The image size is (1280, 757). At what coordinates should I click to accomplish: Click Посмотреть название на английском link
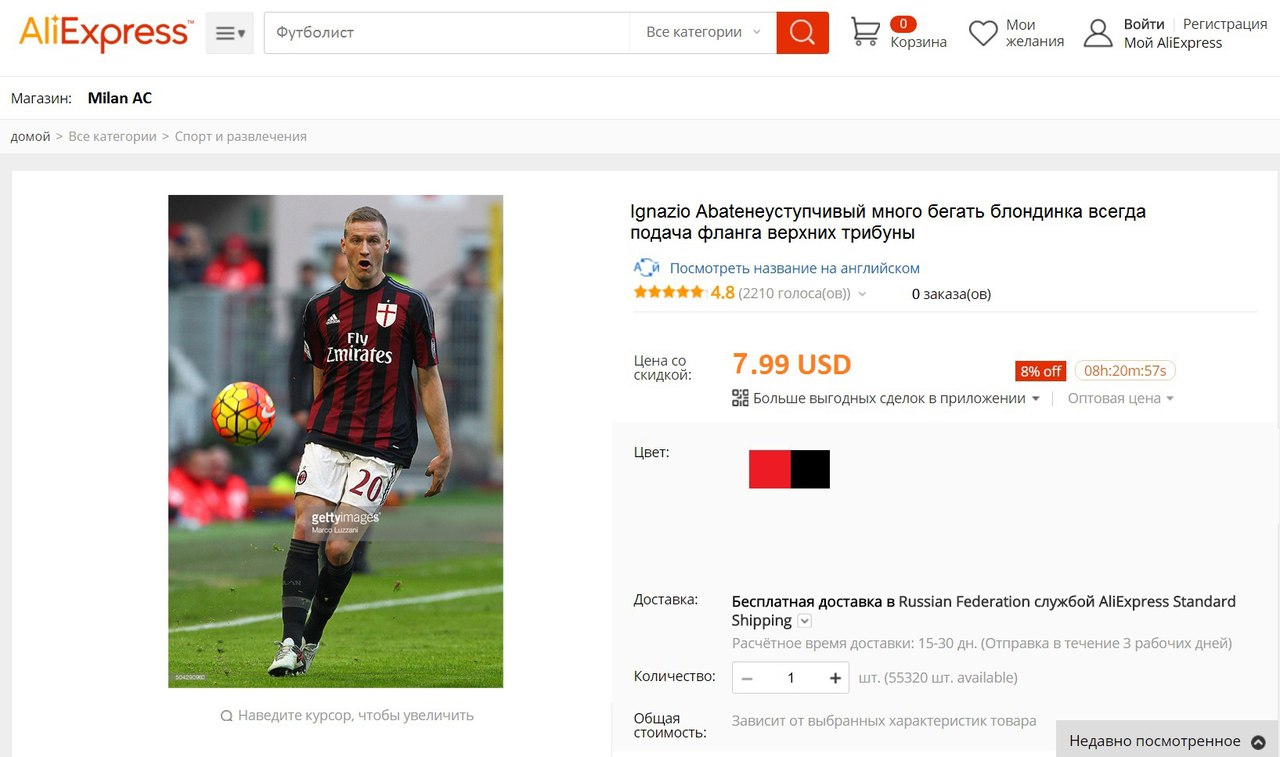(794, 268)
